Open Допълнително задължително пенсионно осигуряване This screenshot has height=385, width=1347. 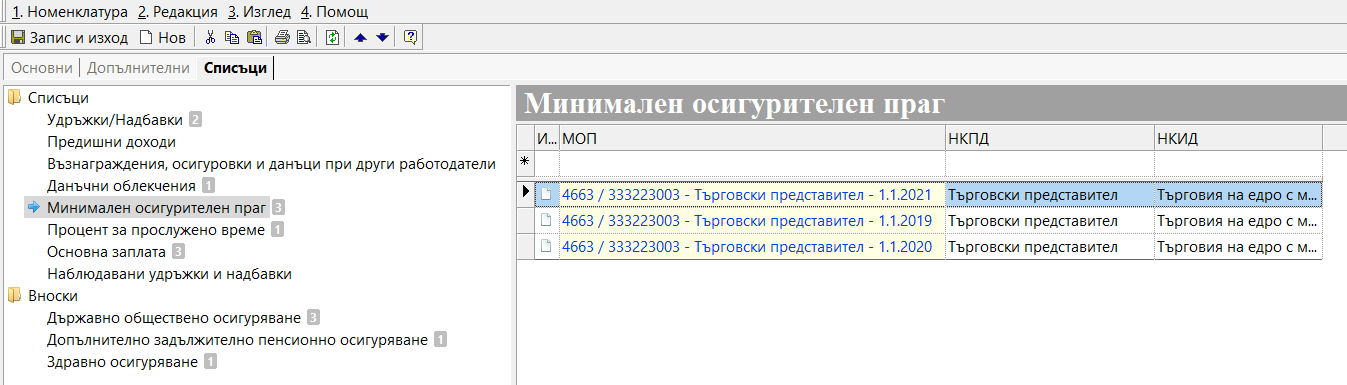pyautogui.click(x=238, y=340)
